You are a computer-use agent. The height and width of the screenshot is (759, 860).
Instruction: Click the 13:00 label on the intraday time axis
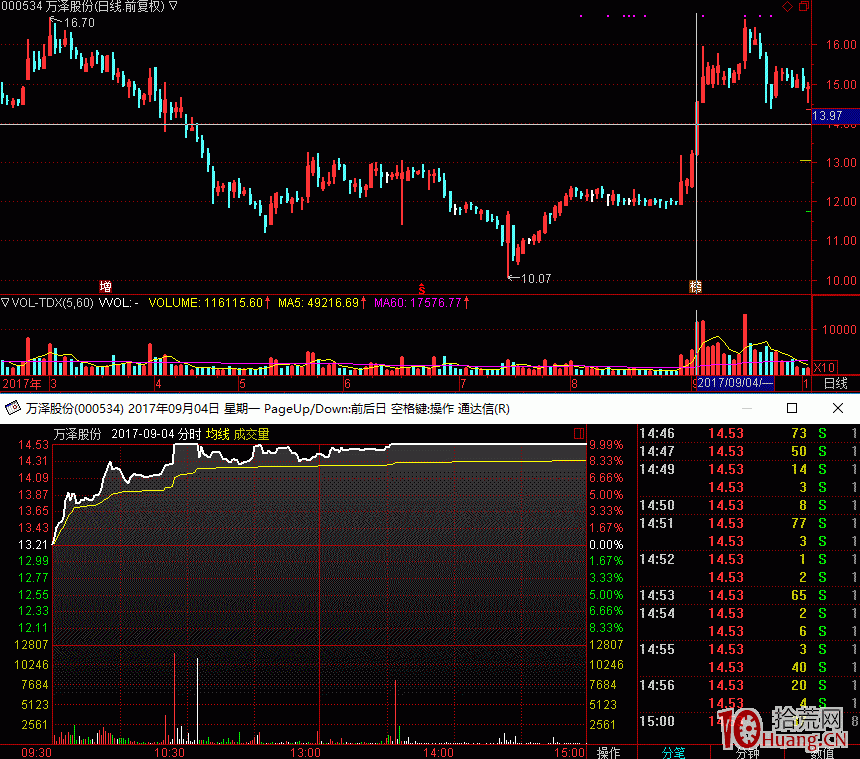pyautogui.click(x=305, y=752)
